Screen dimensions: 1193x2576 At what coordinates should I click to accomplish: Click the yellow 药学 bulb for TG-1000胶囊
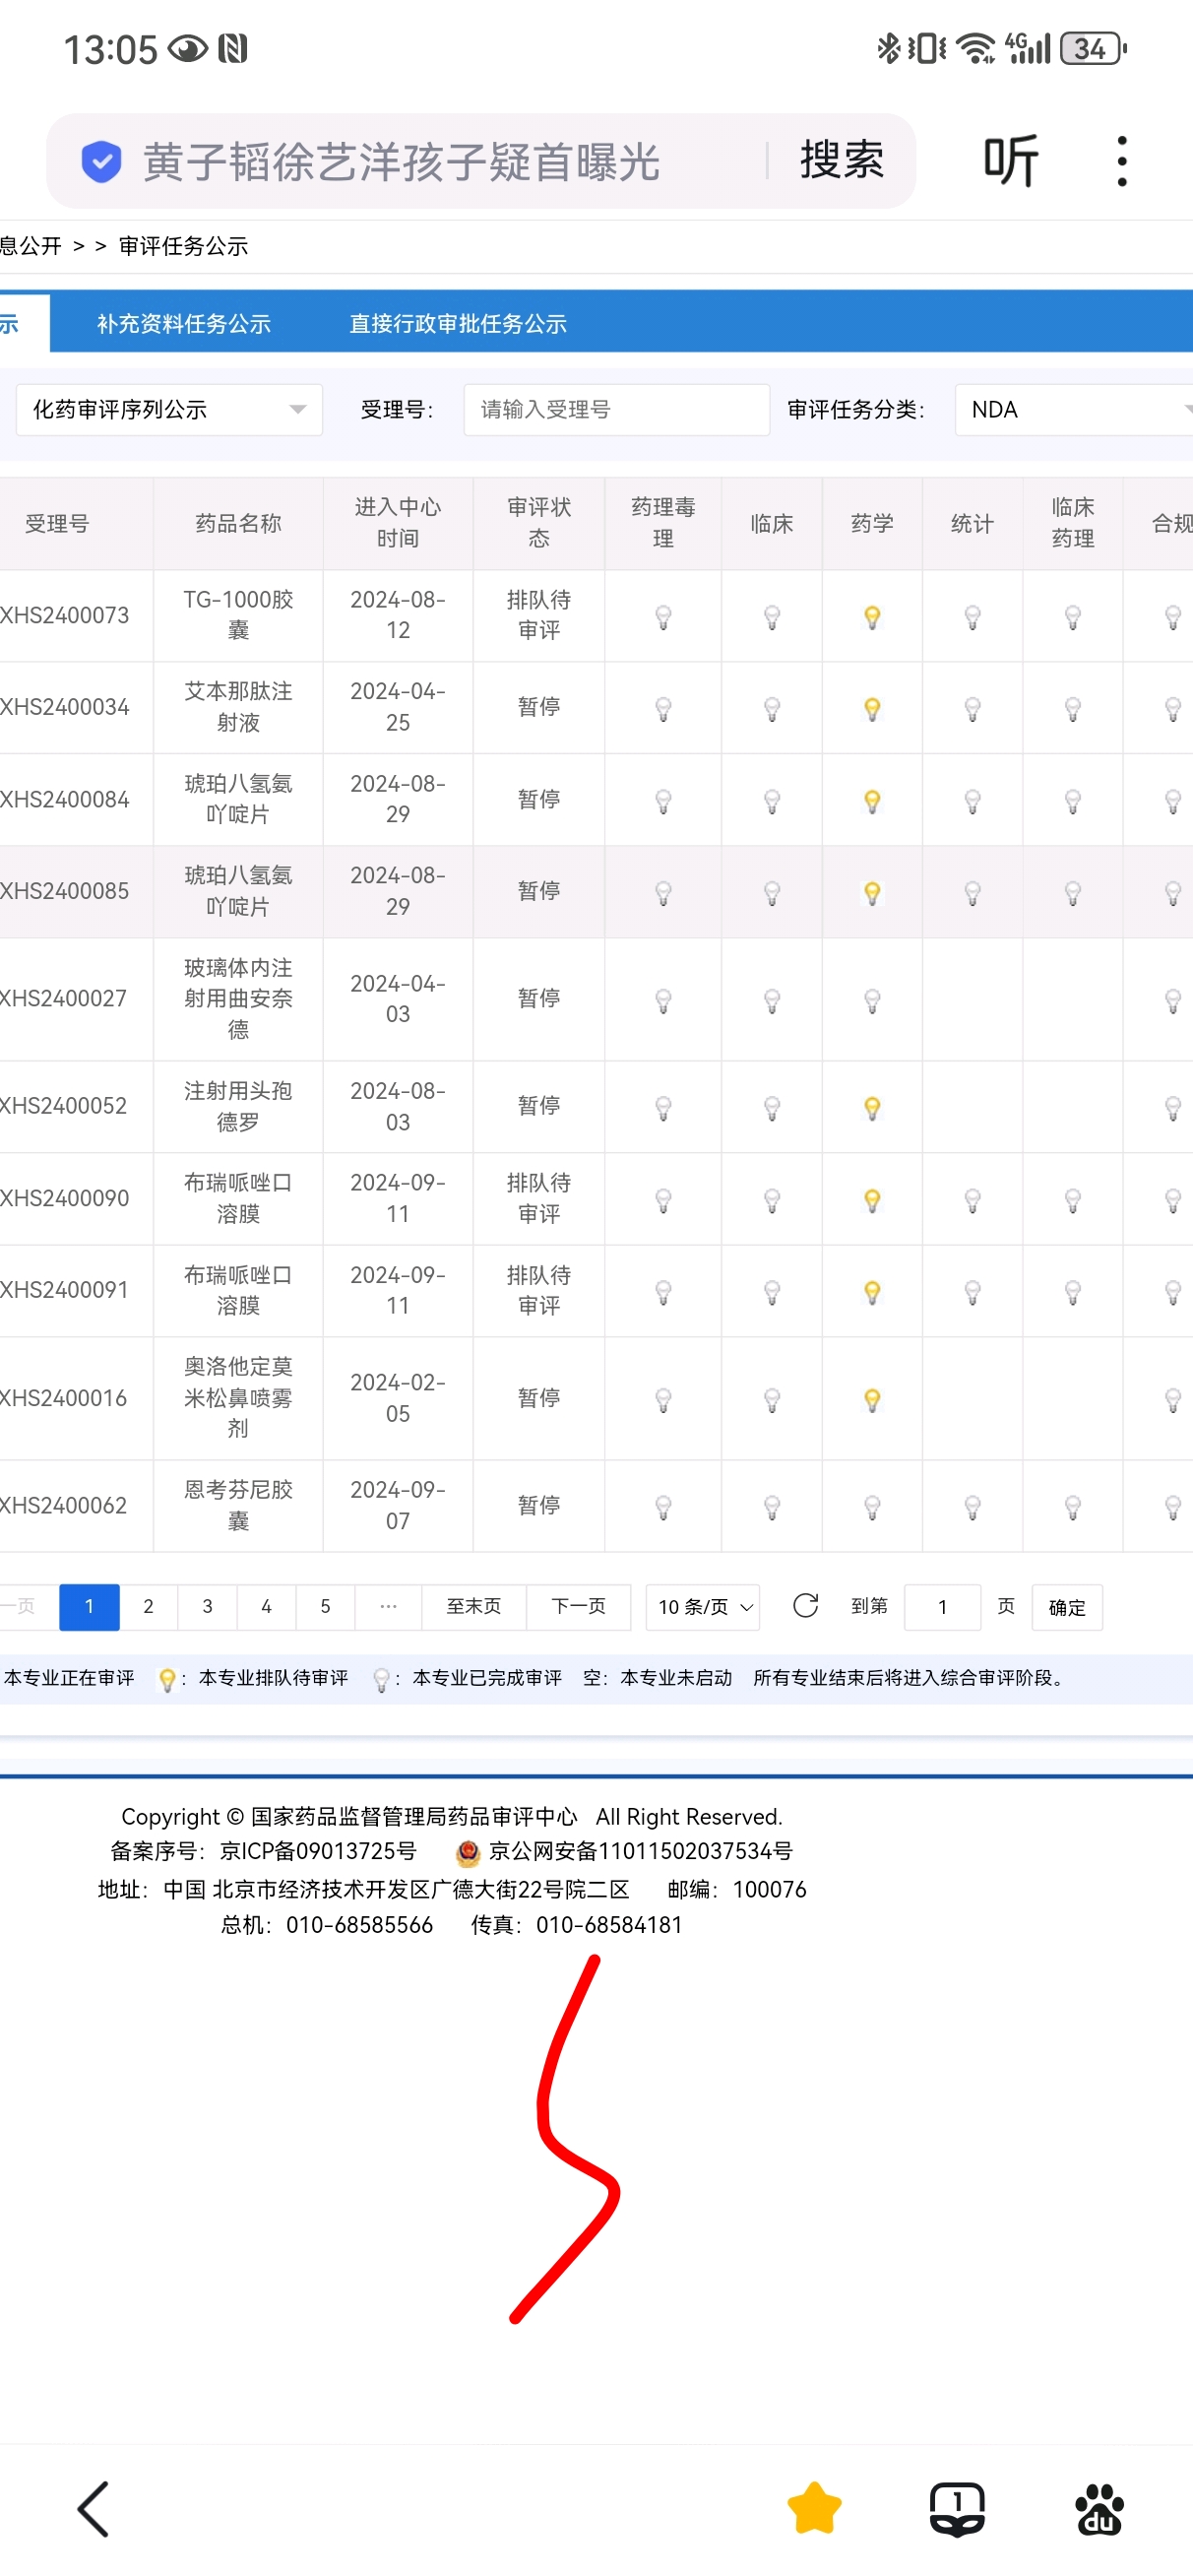872,617
